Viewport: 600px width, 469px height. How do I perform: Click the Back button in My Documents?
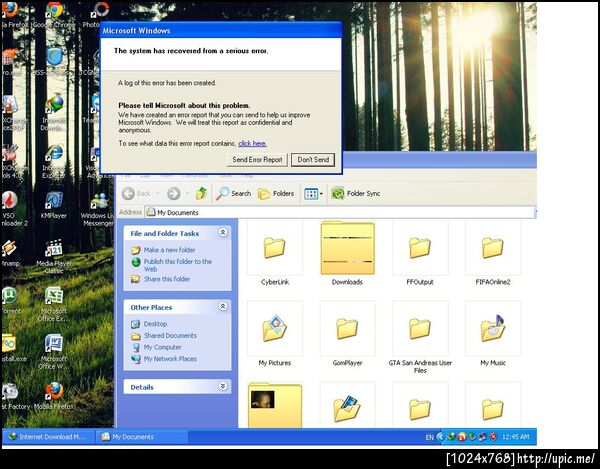click(x=137, y=194)
